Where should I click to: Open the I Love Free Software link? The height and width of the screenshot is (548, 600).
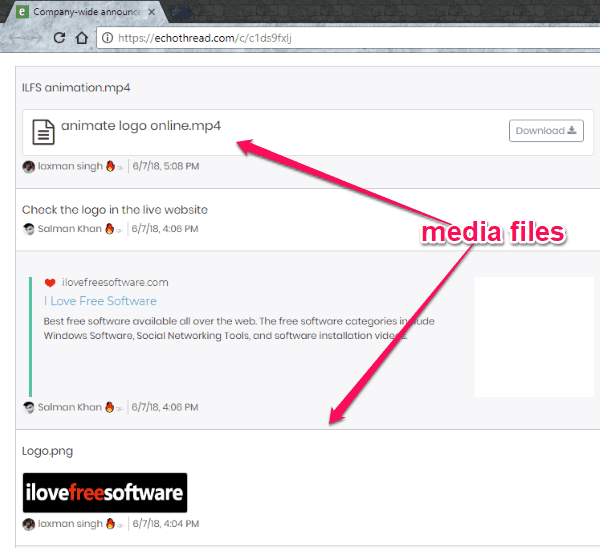coord(100,301)
